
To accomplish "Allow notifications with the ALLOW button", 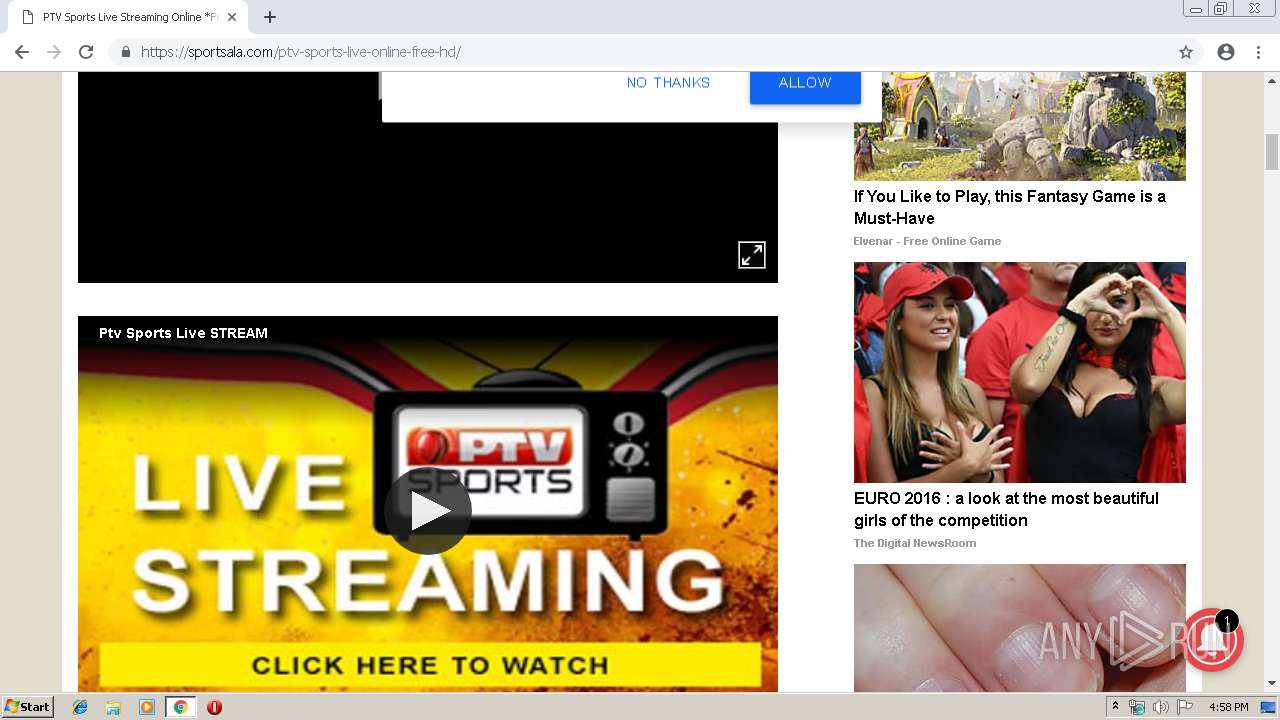I will 805,85.
